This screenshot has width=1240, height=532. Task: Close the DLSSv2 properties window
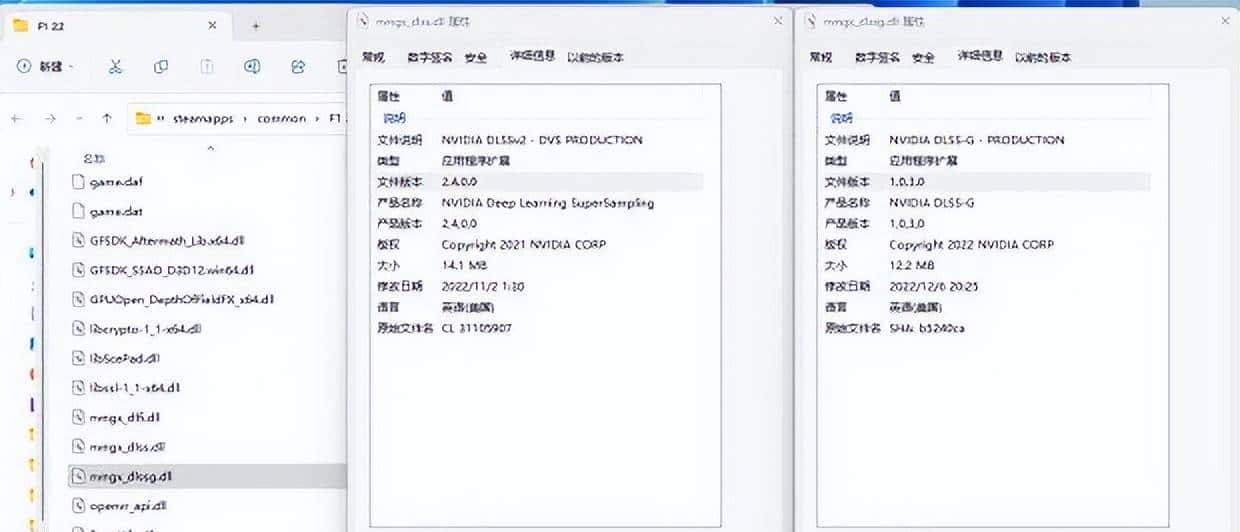point(777,20)
